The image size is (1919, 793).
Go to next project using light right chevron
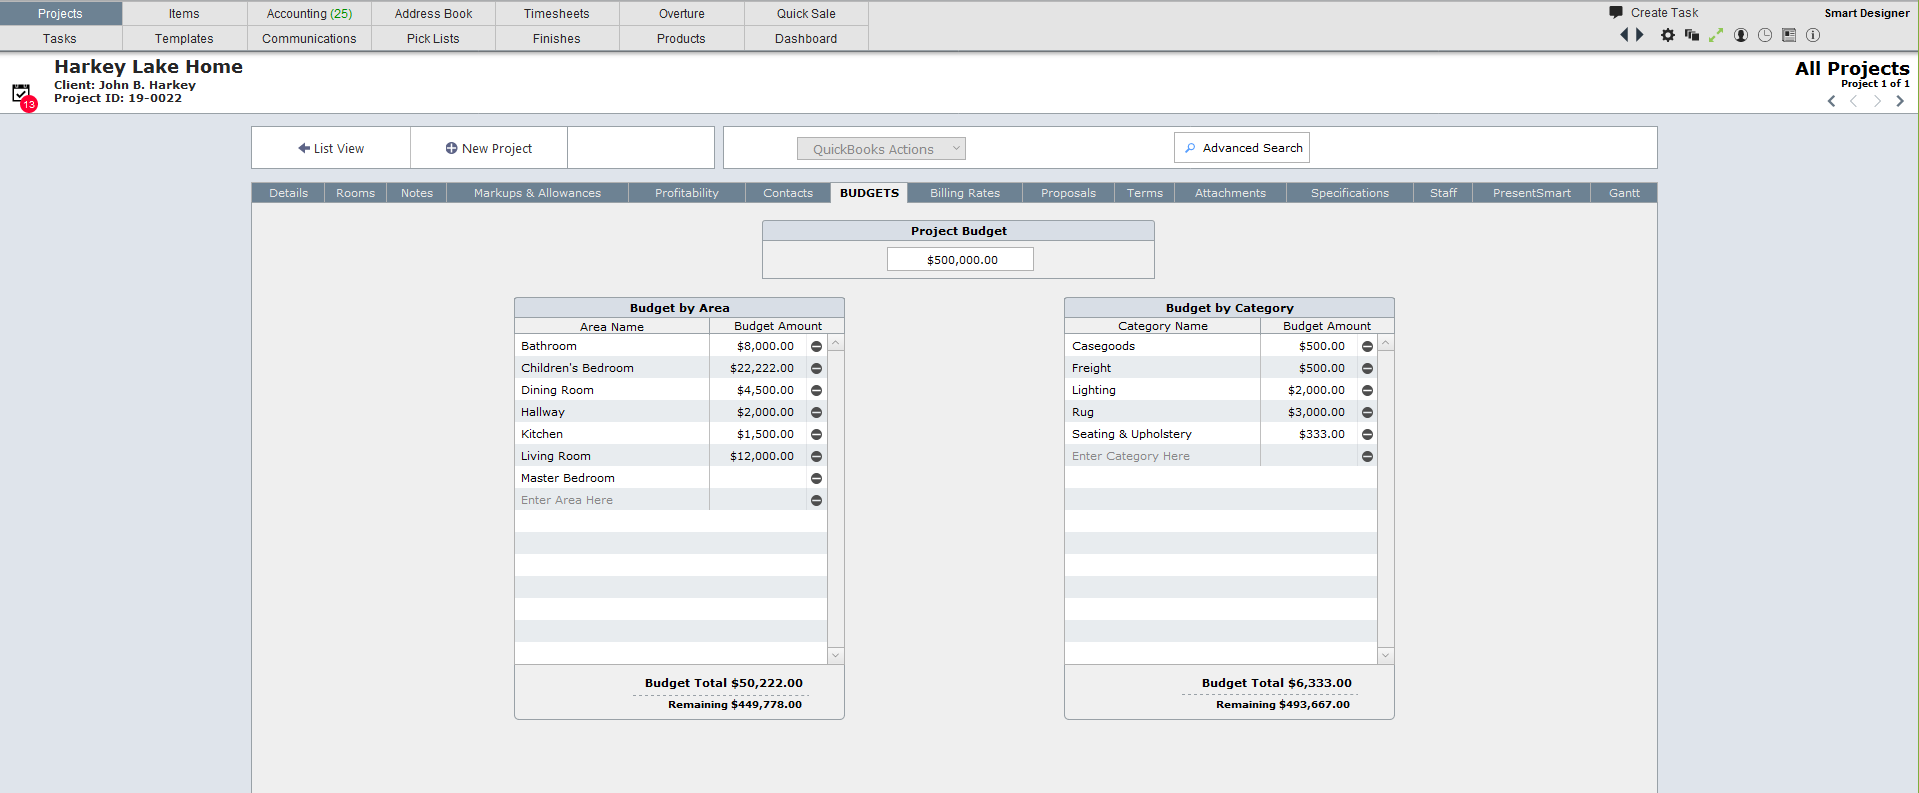(x=1877, y=101)
